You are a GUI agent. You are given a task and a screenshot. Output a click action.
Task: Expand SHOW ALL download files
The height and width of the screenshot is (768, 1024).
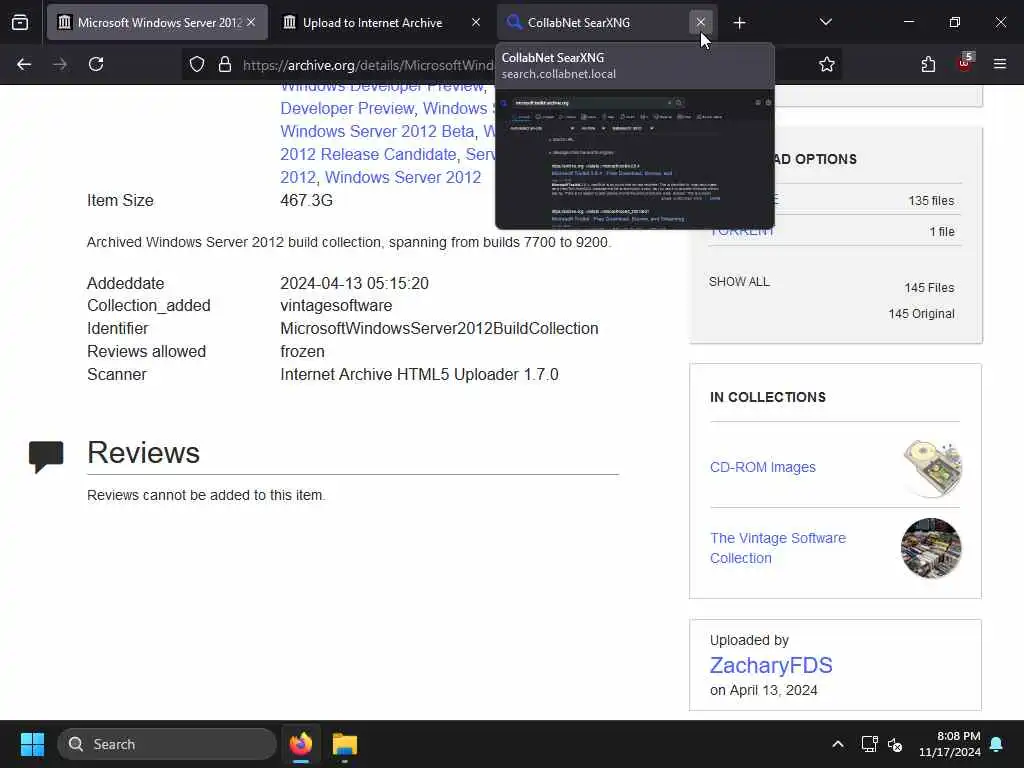pyautogui.click(x=739, y=282)
